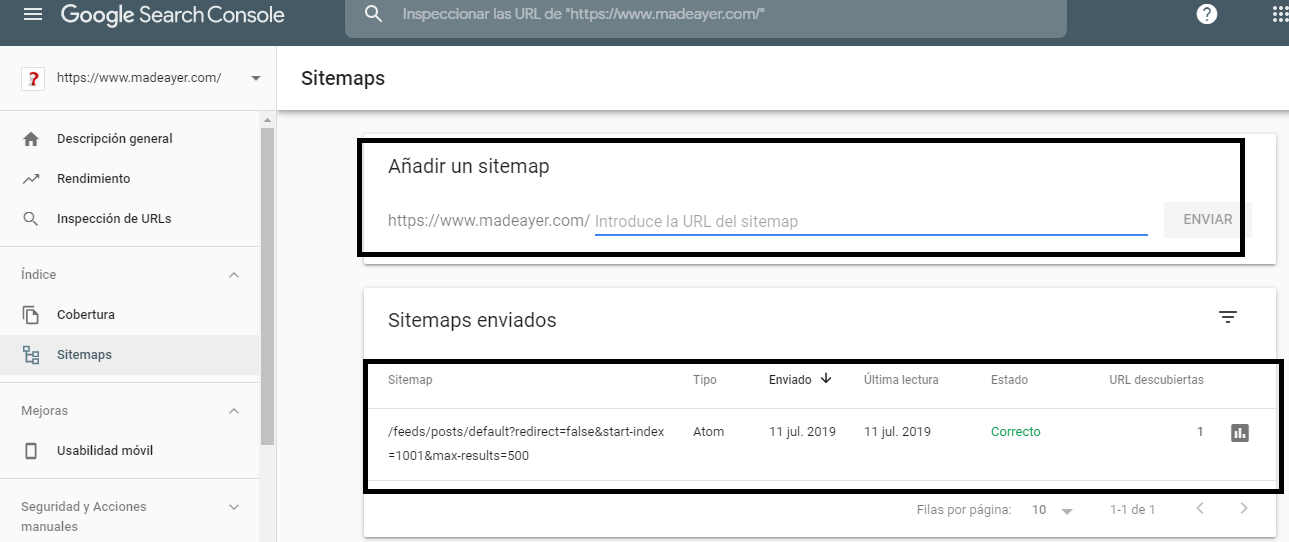
Task: Click the Google Search Console logo
Action: pyautogui.click(x=173, y=15)
